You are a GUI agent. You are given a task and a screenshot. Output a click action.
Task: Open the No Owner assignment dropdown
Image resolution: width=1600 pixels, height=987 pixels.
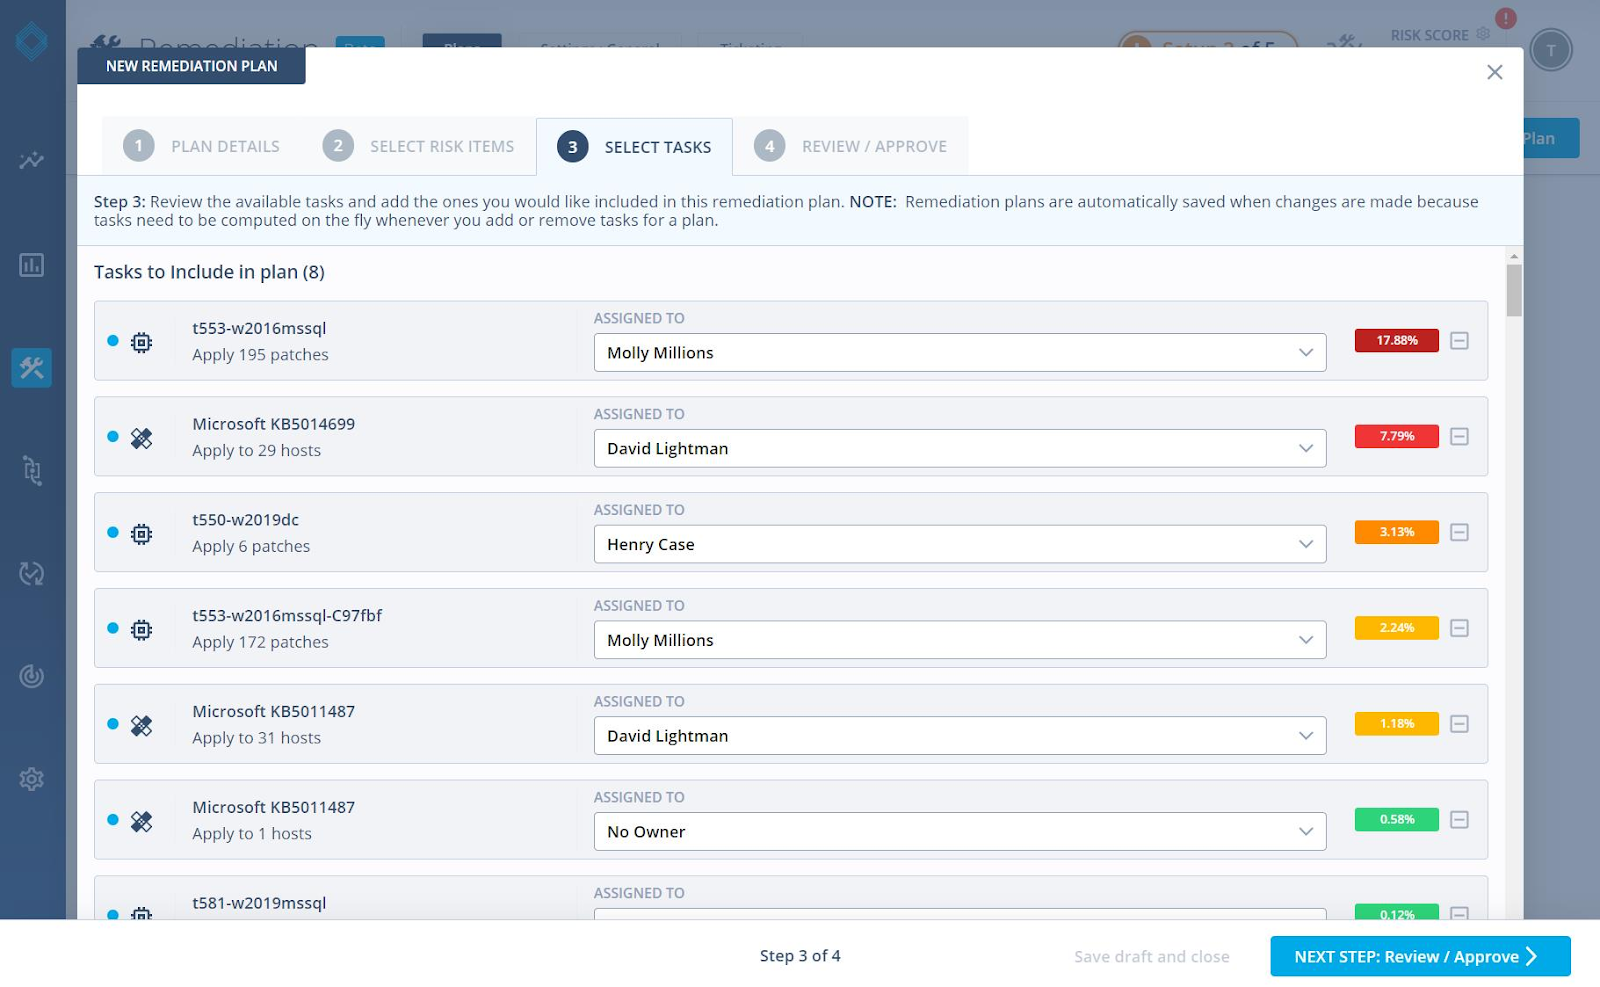[959, 832]
